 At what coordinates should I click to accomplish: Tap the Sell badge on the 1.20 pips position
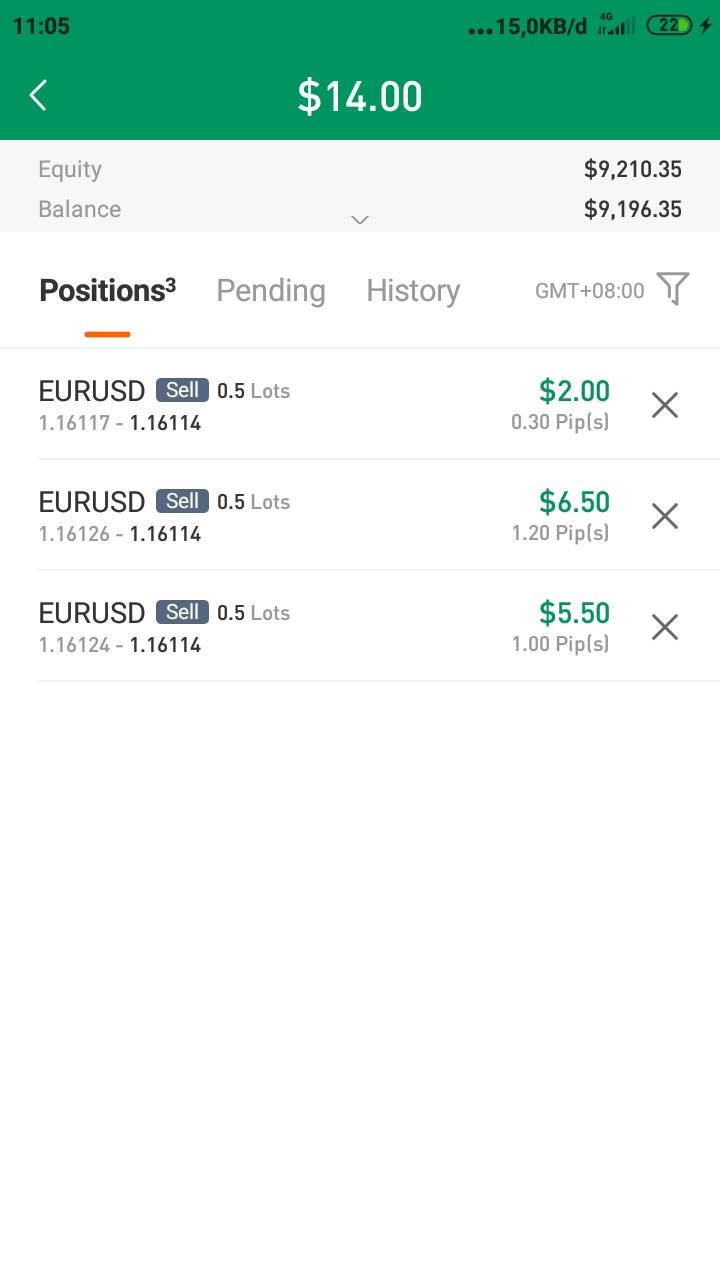pos(182,501)
